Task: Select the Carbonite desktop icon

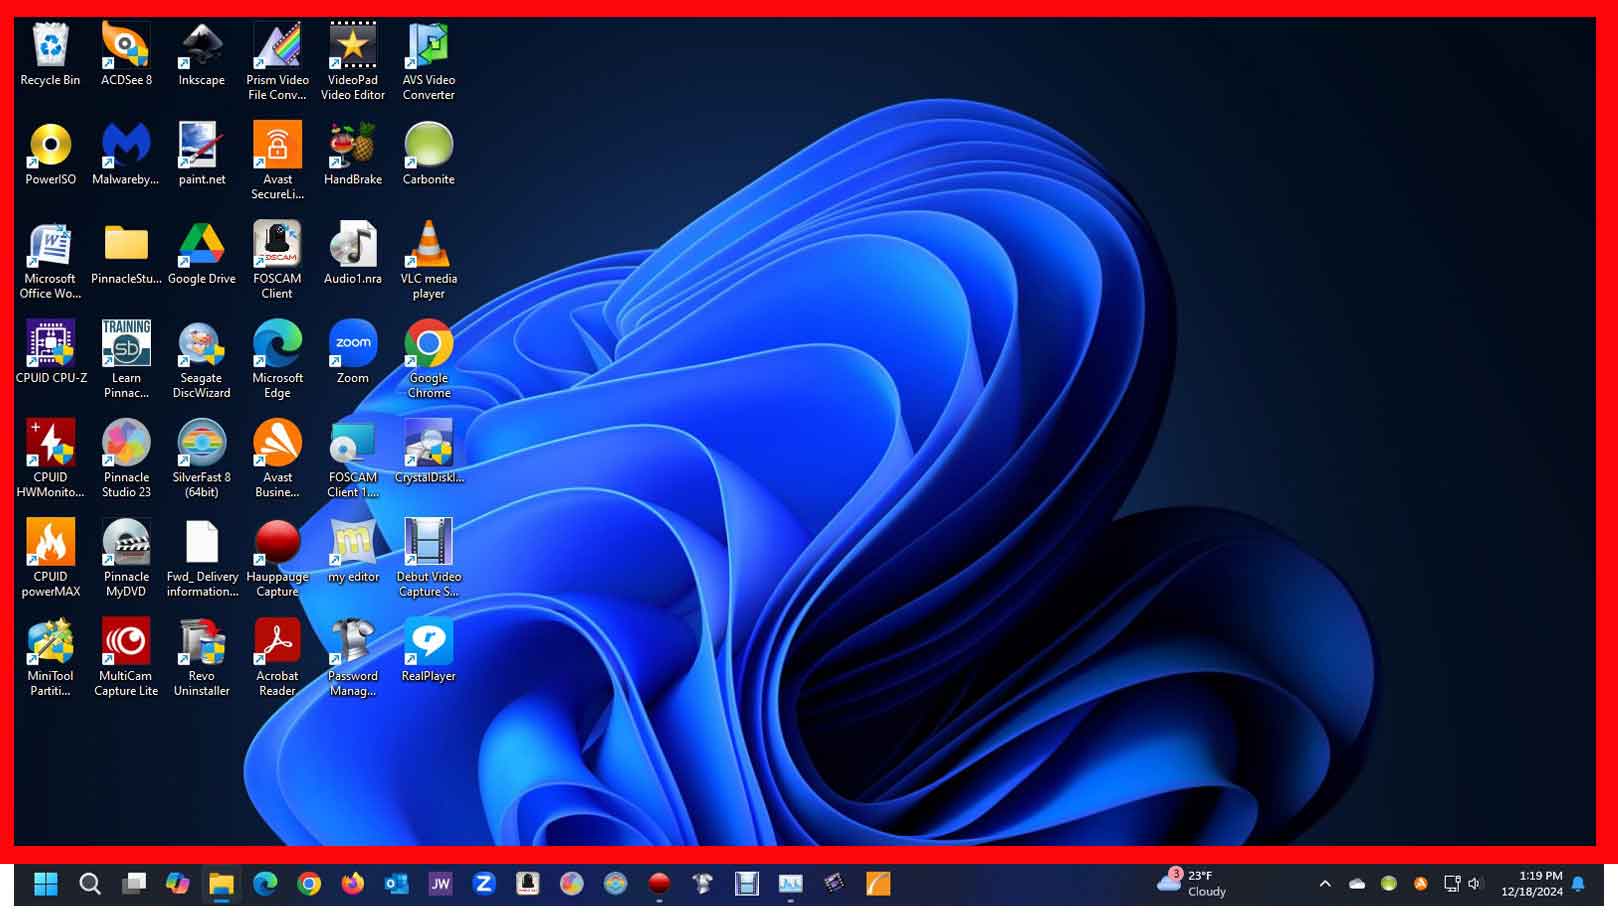Action: coord(428,154)
